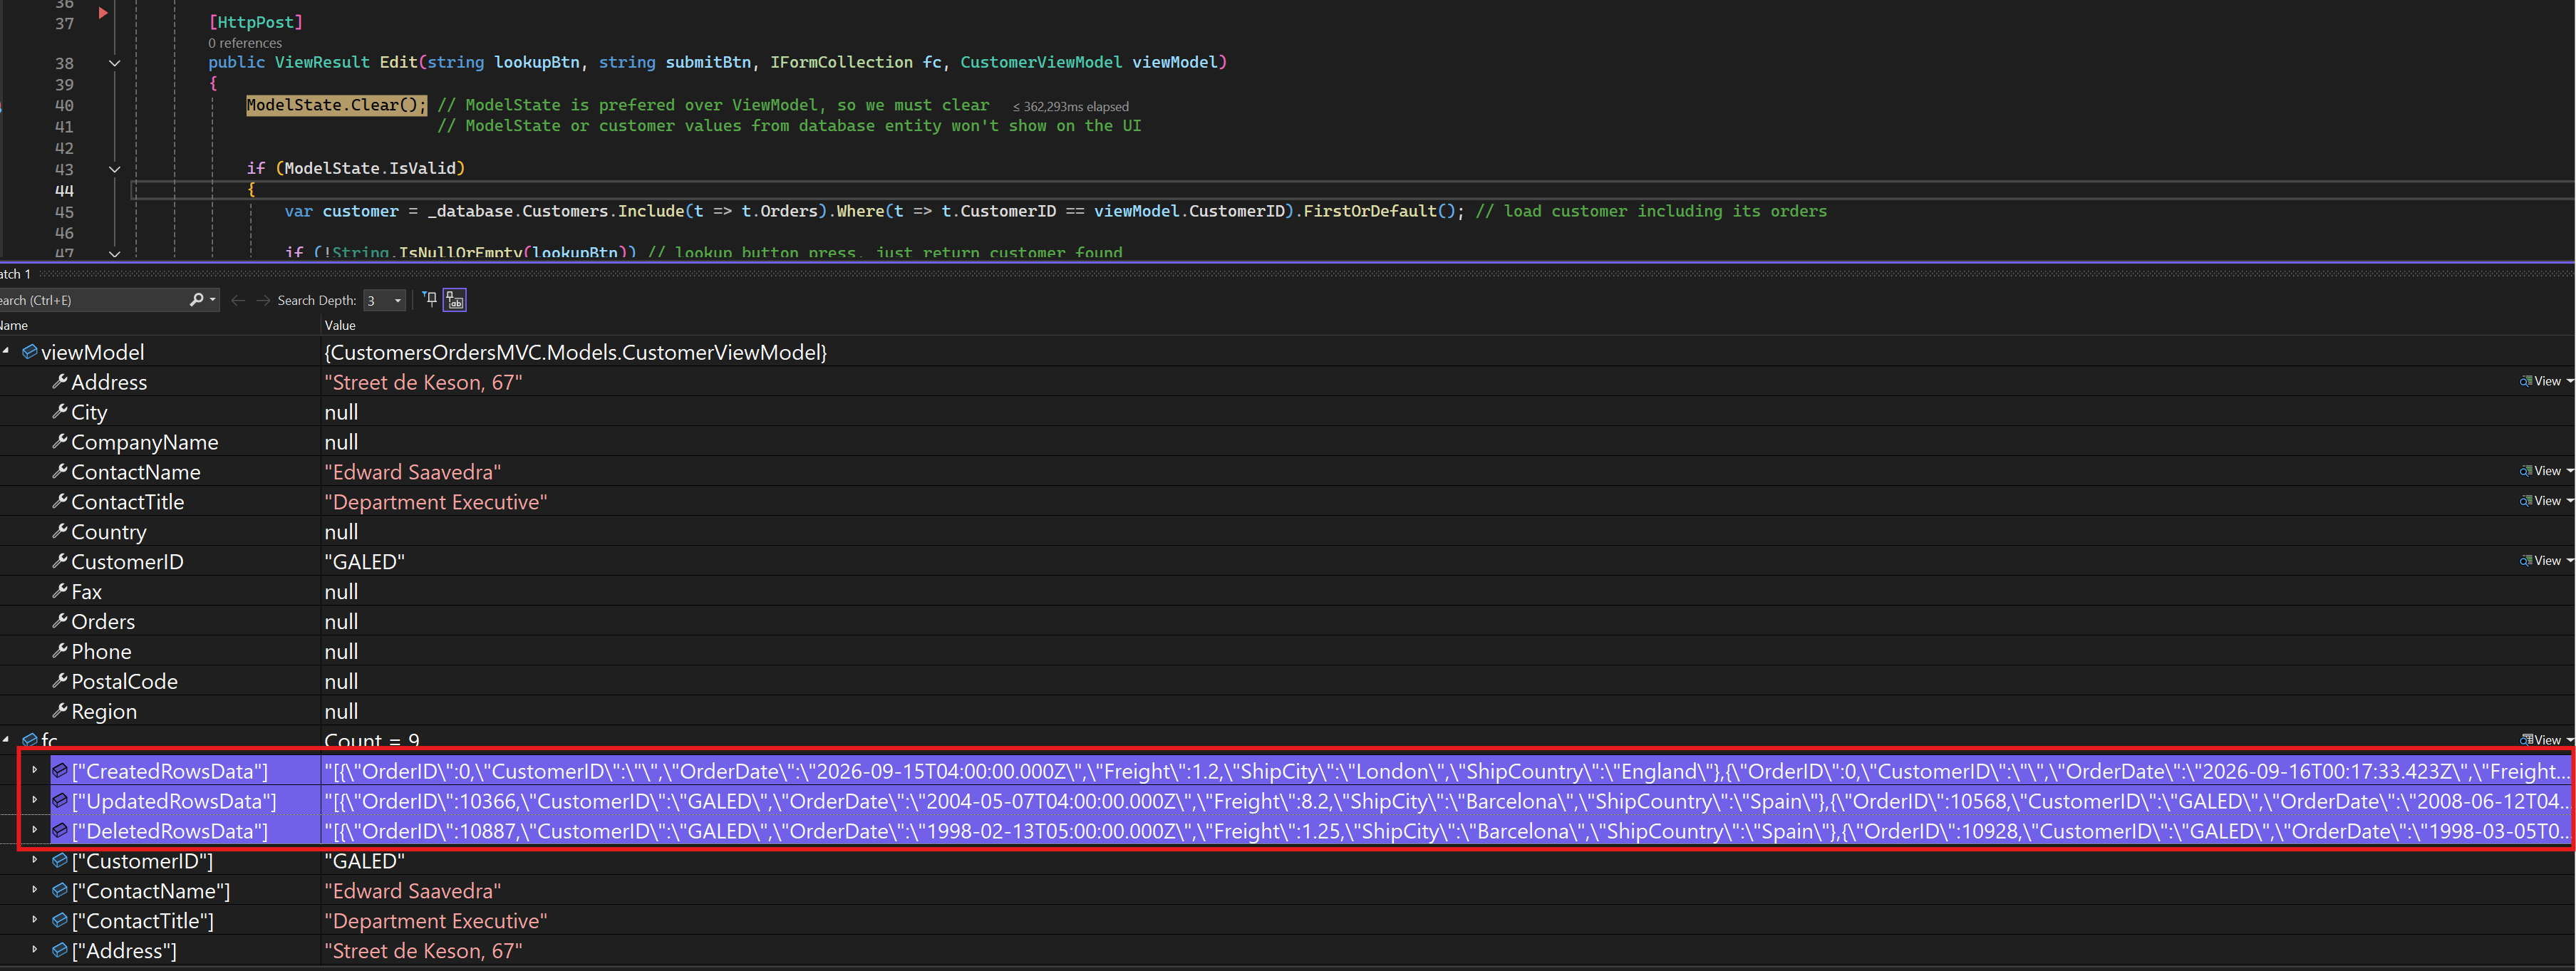This screenshot has height=971, width=2576.
Task: Toggle the pinned-items filter icon in Watch toolbar
Action: 430,299
